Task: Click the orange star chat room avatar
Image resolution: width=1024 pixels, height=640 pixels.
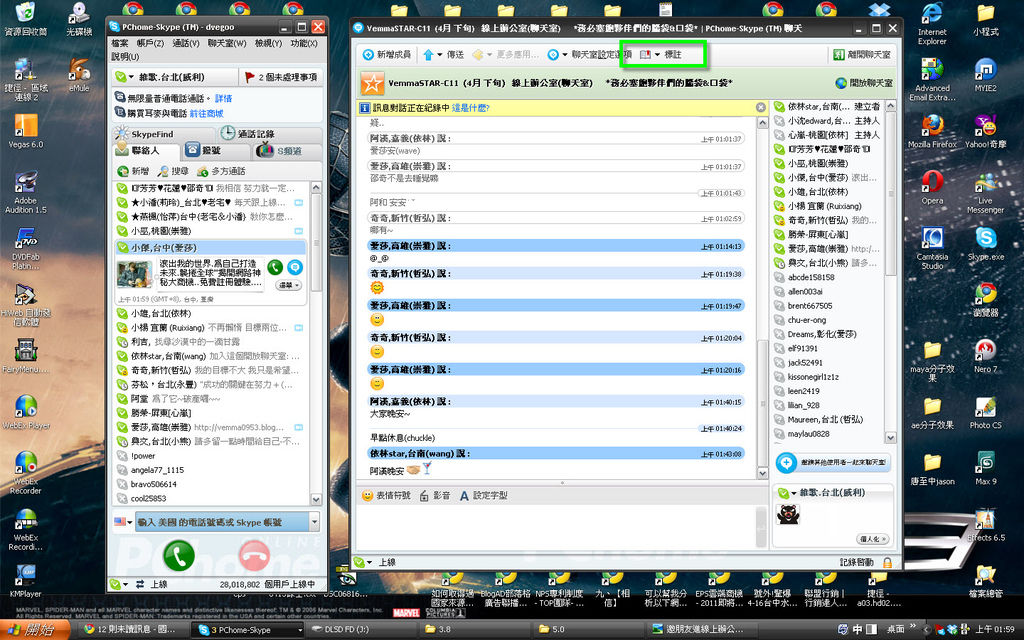Action: [x=372, y=83]
